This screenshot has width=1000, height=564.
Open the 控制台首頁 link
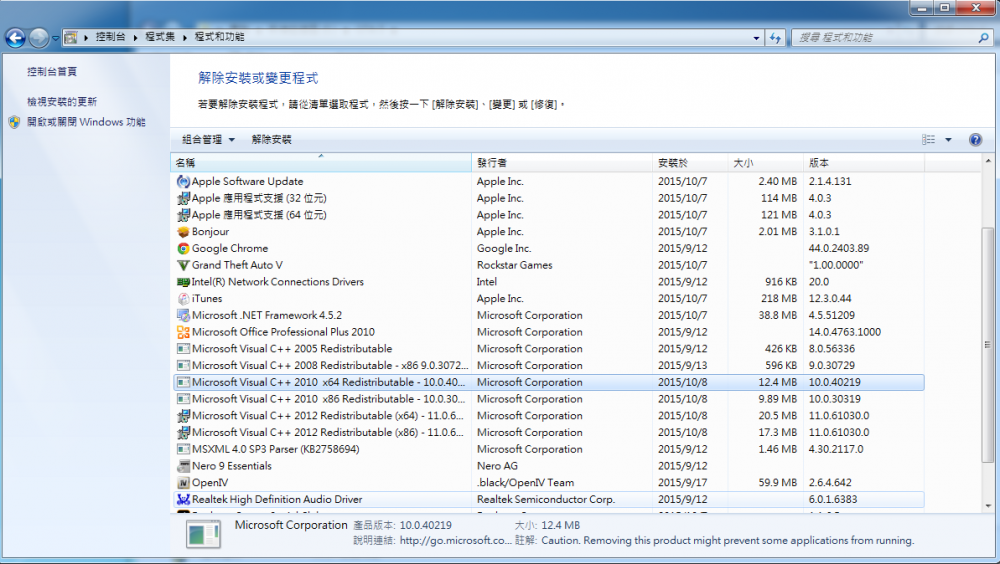click(52, 71)
